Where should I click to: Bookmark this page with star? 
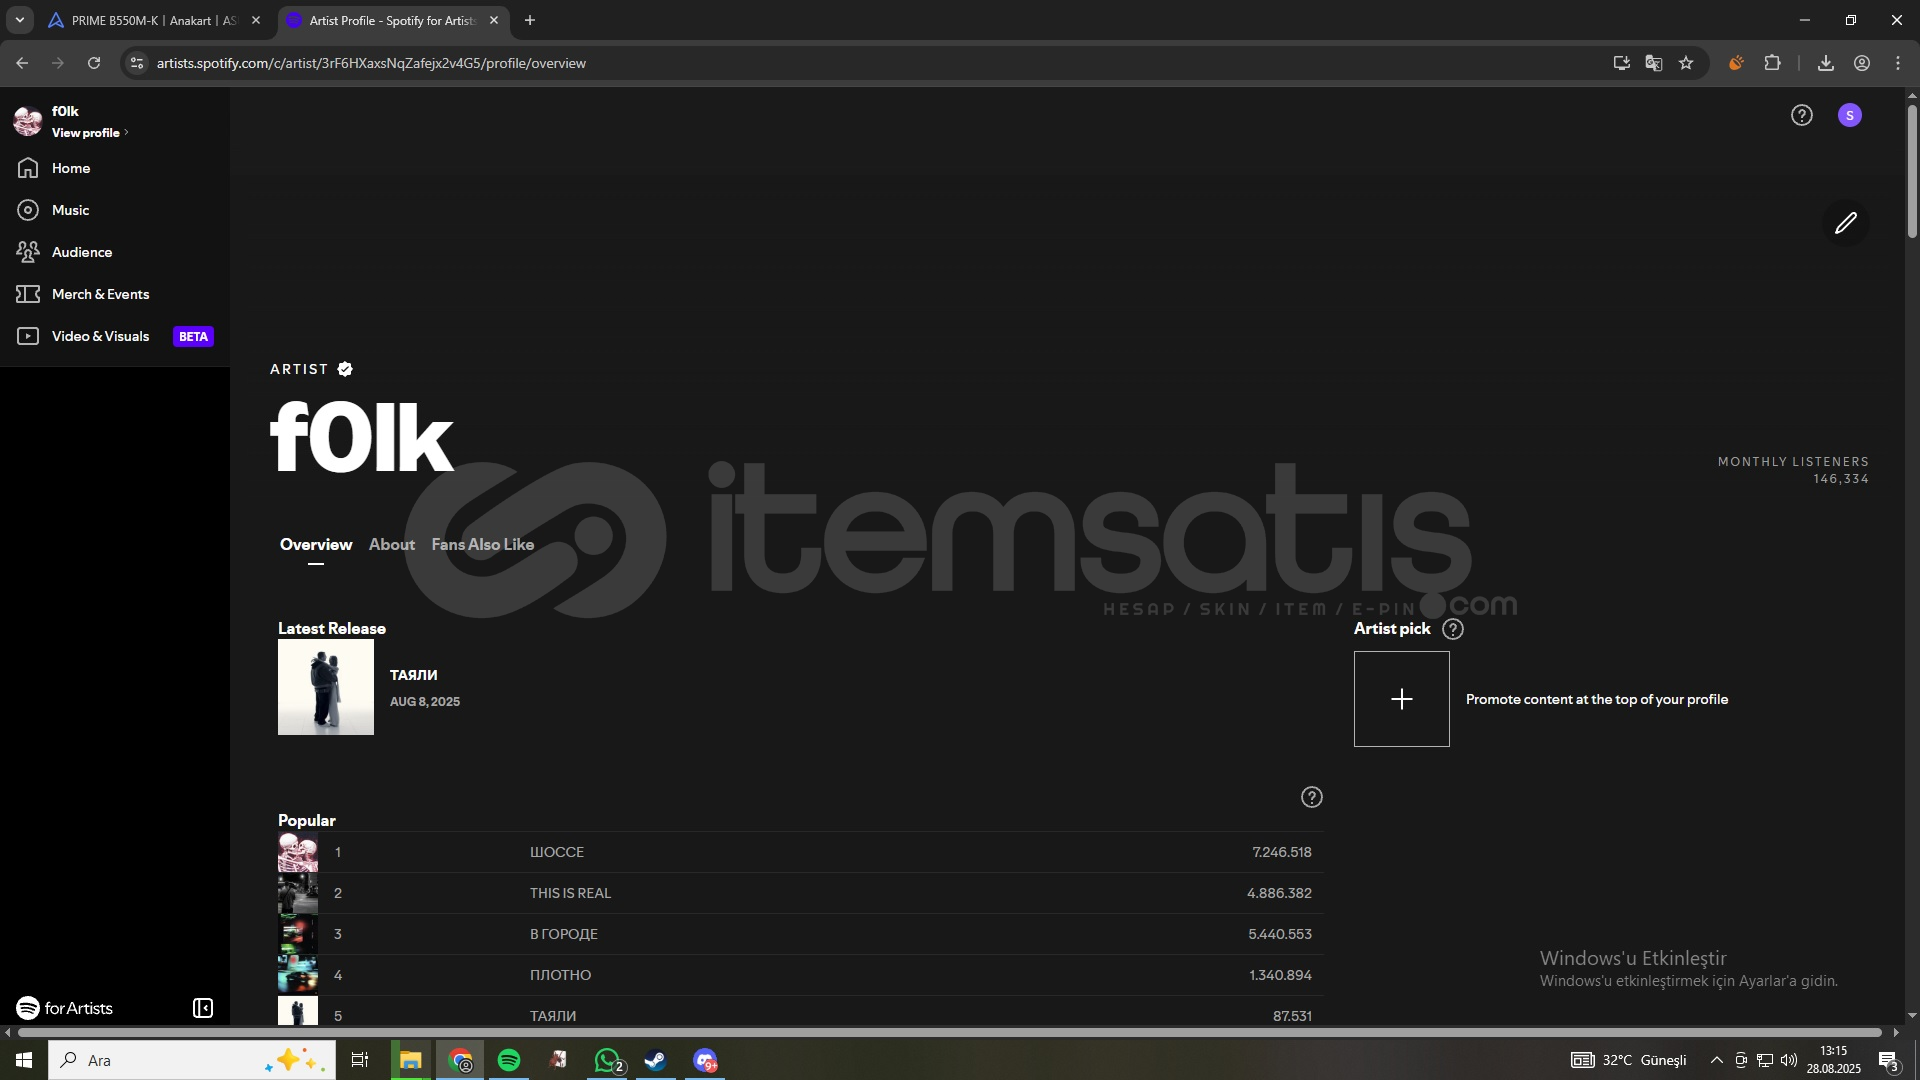[x=1686, y=63]
